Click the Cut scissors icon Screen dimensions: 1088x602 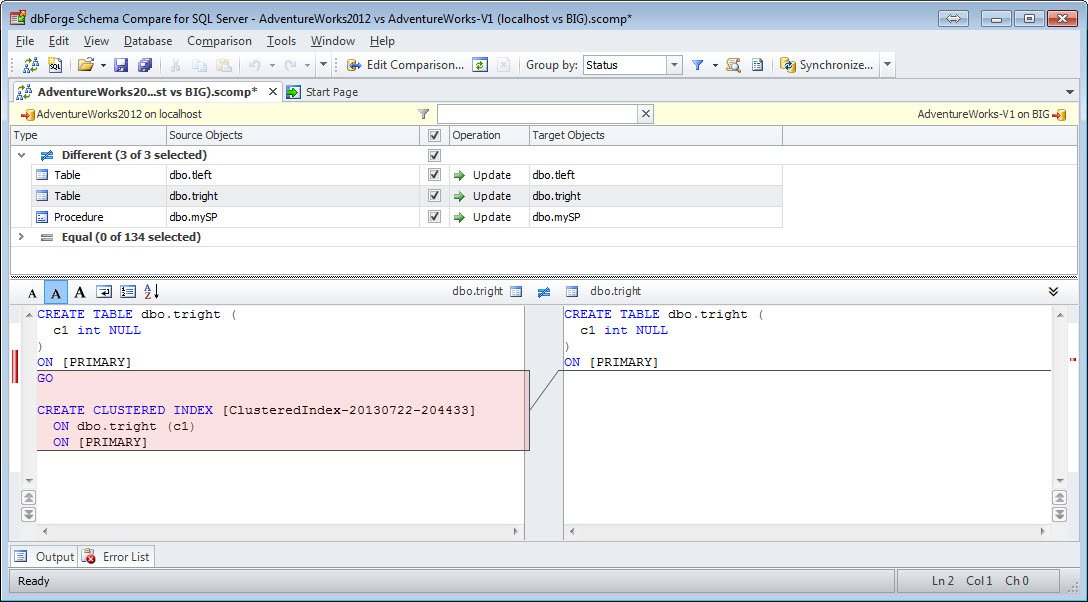point(176,65)
